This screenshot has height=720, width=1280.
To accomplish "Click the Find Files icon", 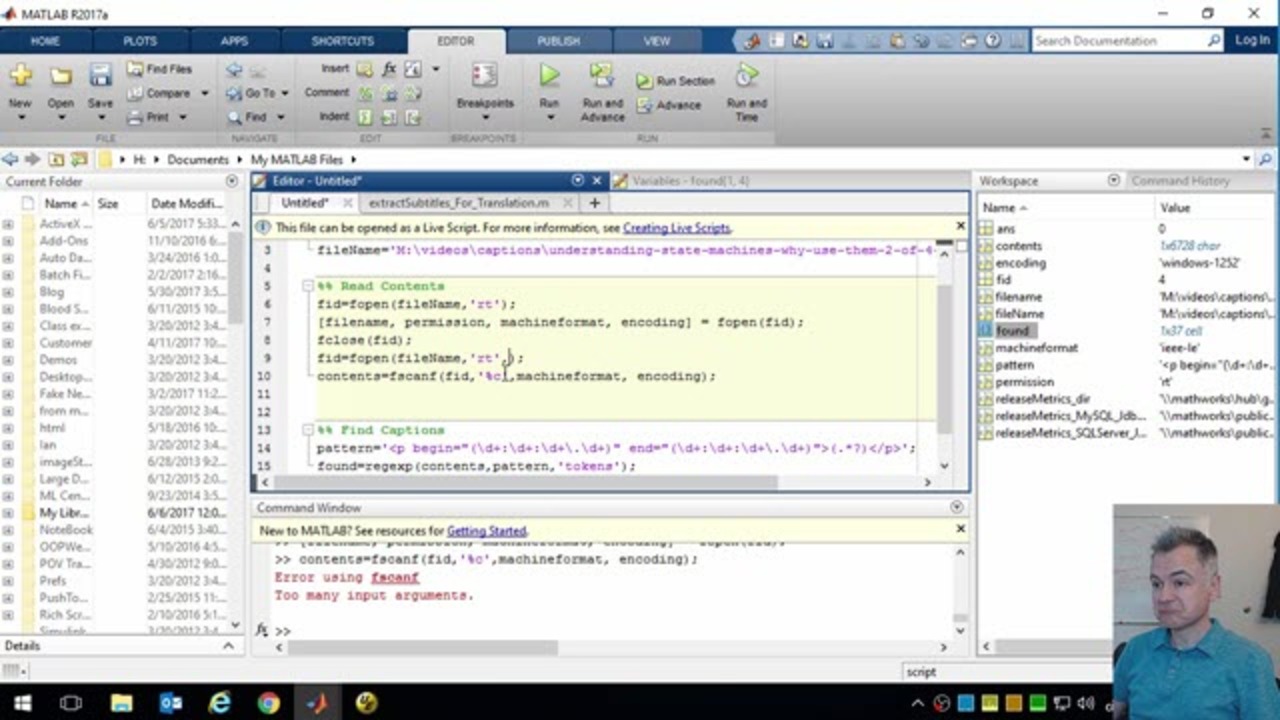I will pos(135,69).
